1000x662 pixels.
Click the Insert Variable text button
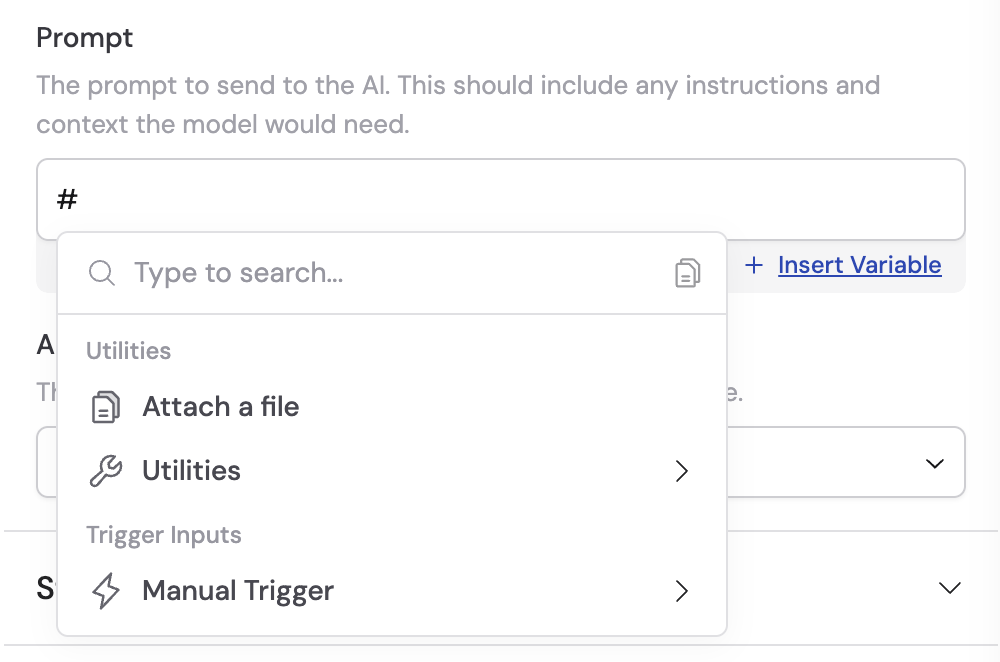859,264
